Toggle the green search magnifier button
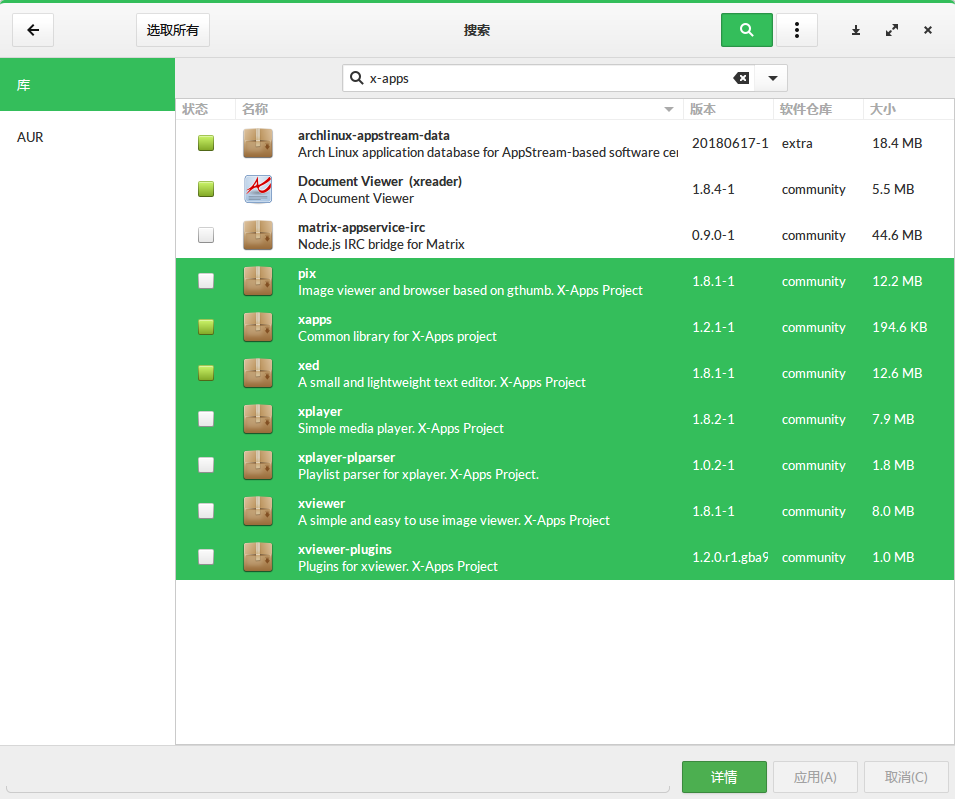Viewport: 955px width, 799px height. coord(747,30)
